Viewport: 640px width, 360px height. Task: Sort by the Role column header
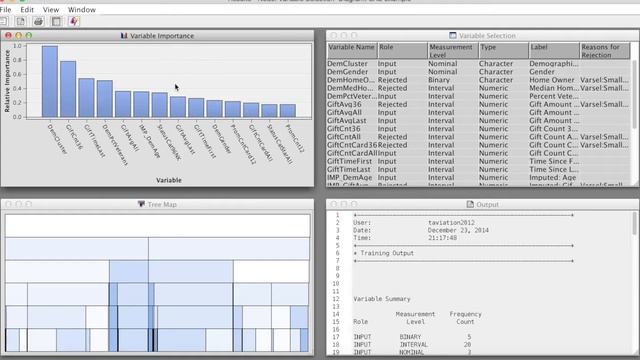(x=402, y=51)
